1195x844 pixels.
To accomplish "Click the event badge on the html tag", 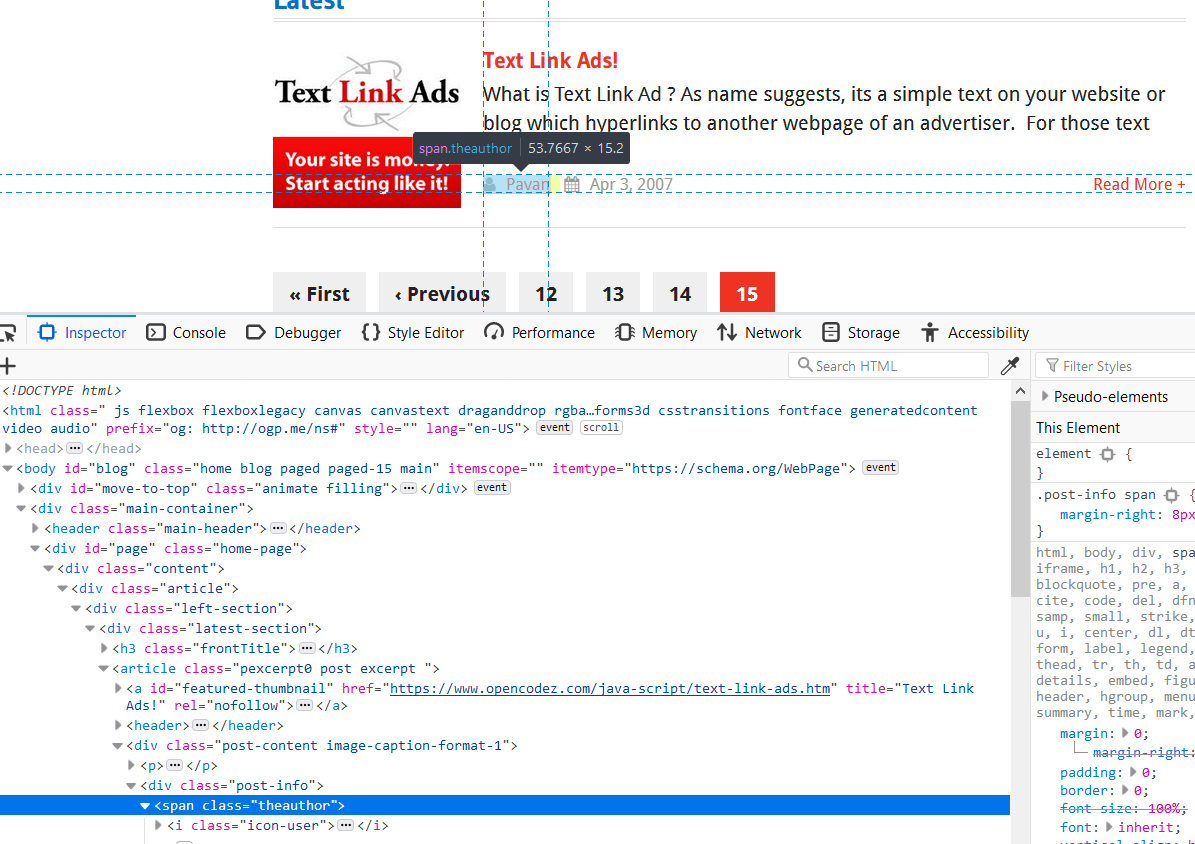I will [x=554, y=428].
